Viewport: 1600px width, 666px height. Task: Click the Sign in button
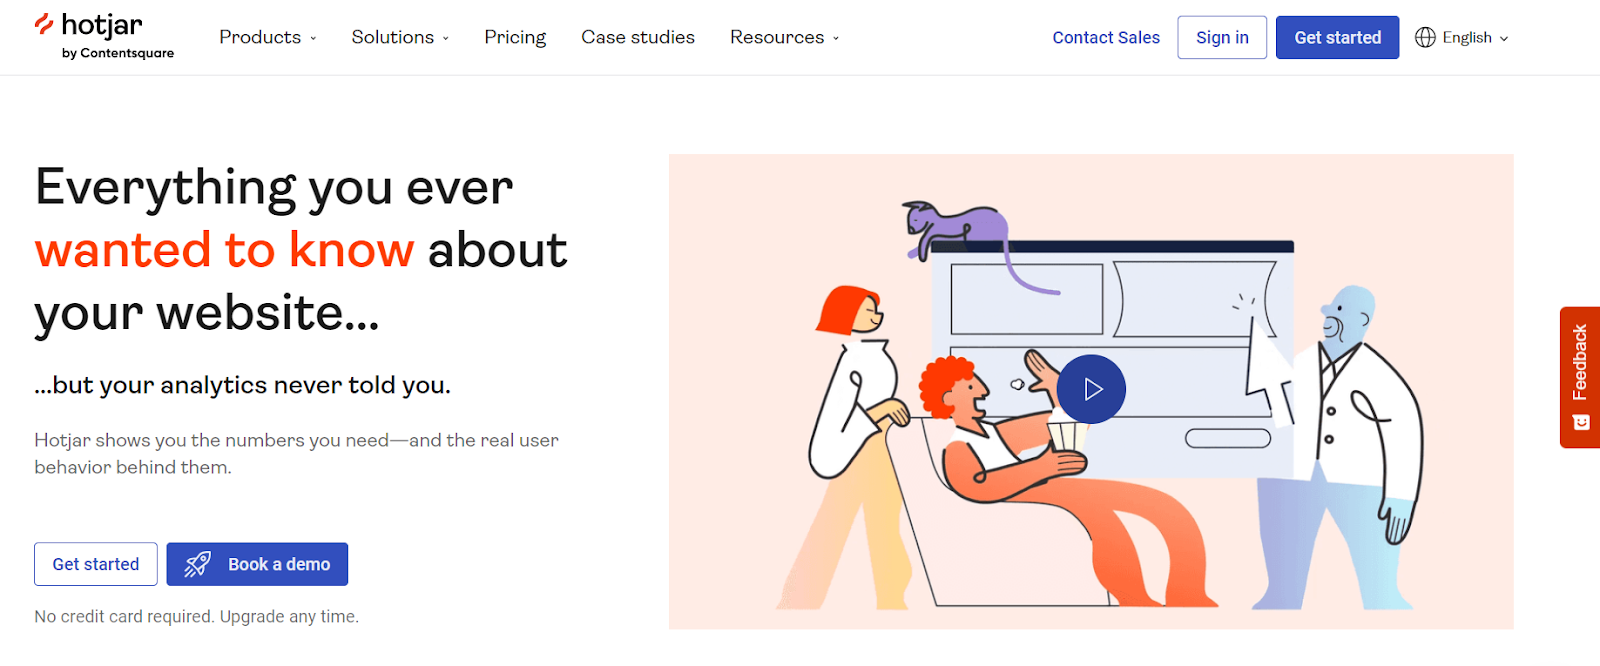tap(1222, 37)
